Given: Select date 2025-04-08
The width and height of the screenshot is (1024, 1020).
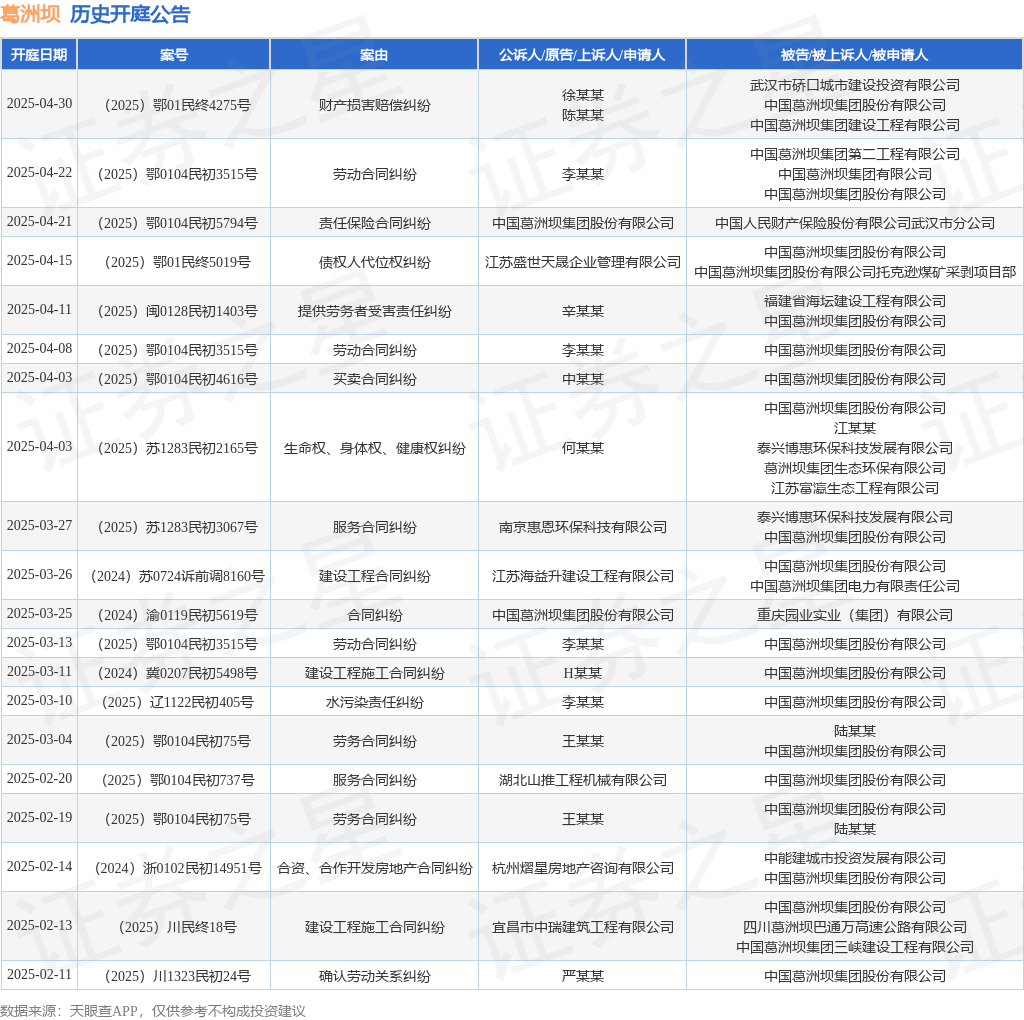Looking at the screenshot, I should (x=39, y=349).
